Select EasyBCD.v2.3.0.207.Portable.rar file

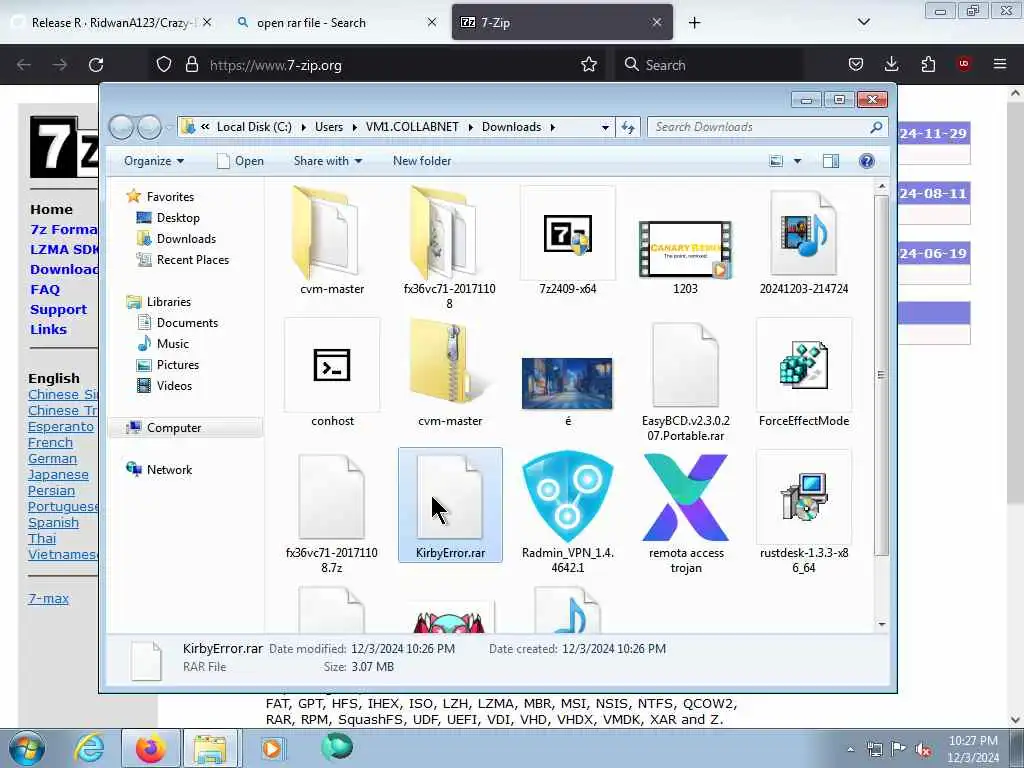point(685,380)
